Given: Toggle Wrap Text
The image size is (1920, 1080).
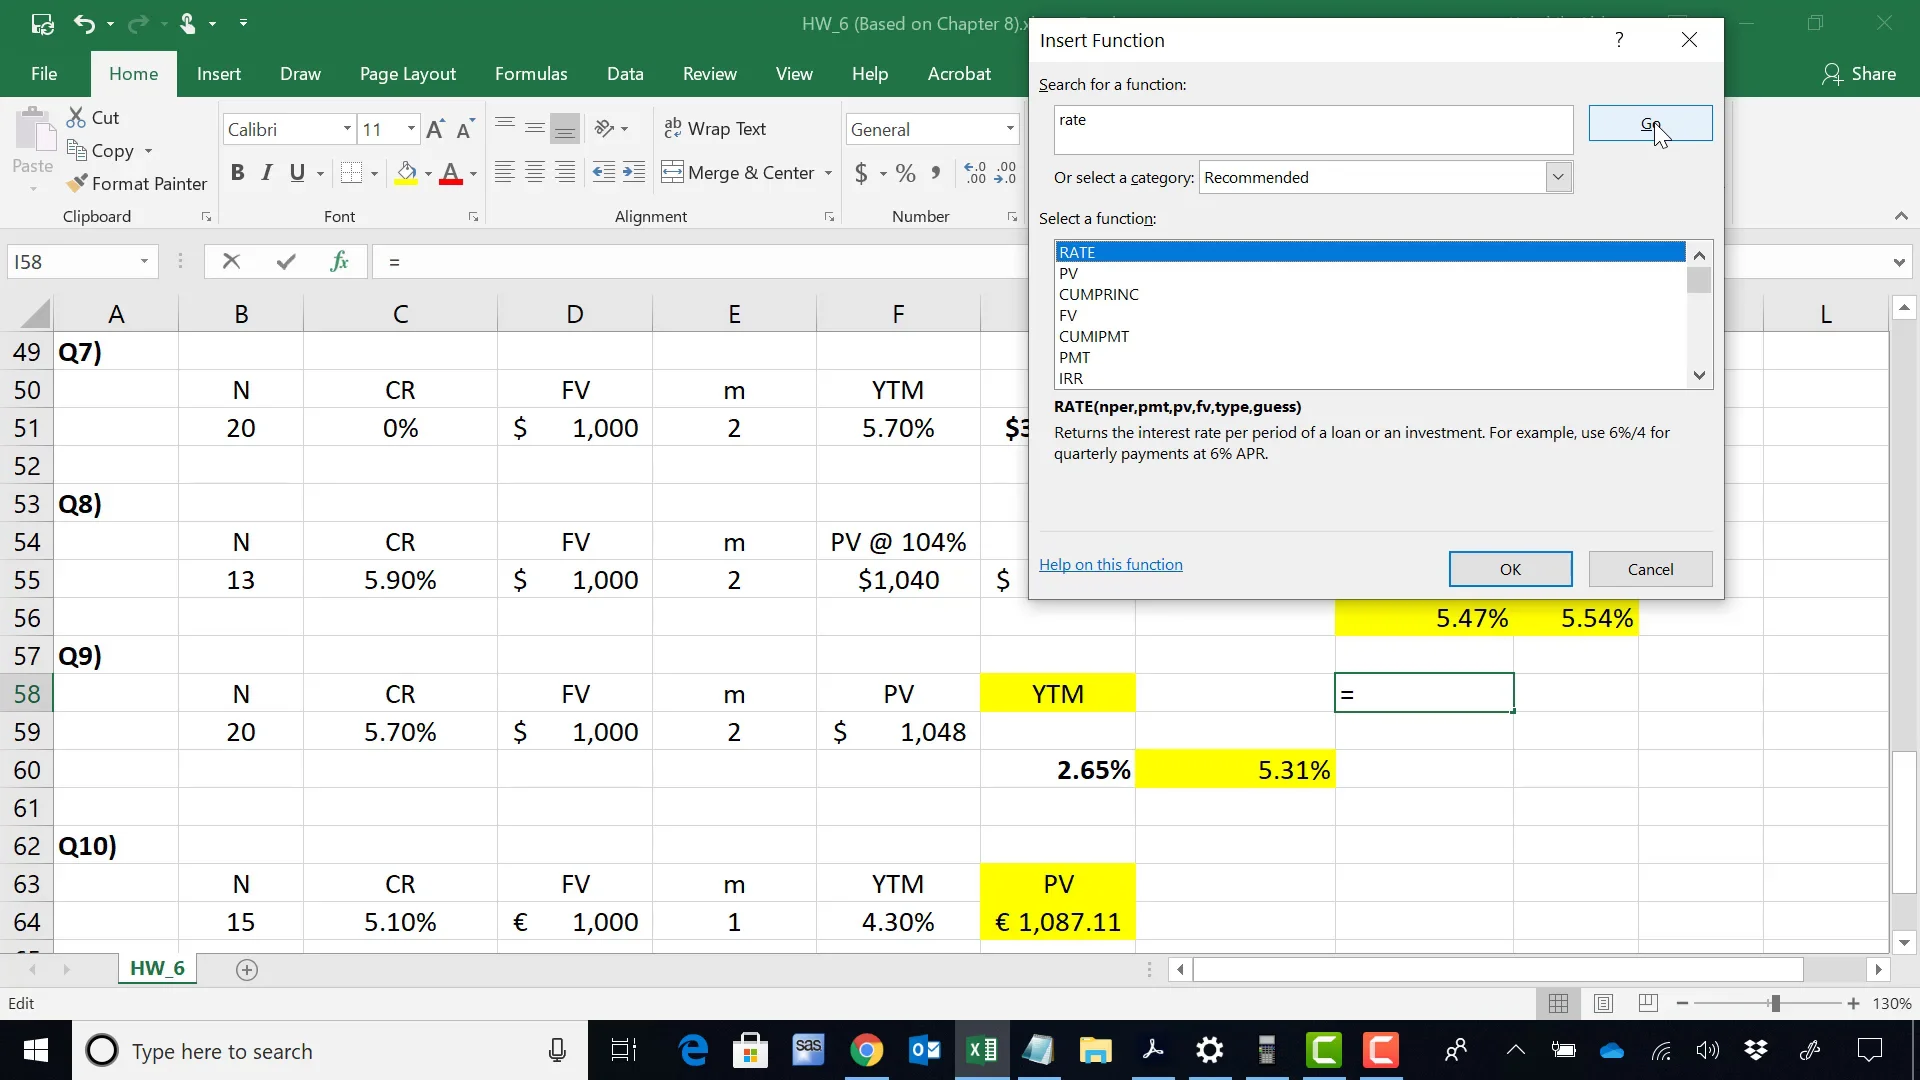Looking at the screenshot, I should (715, 129).
